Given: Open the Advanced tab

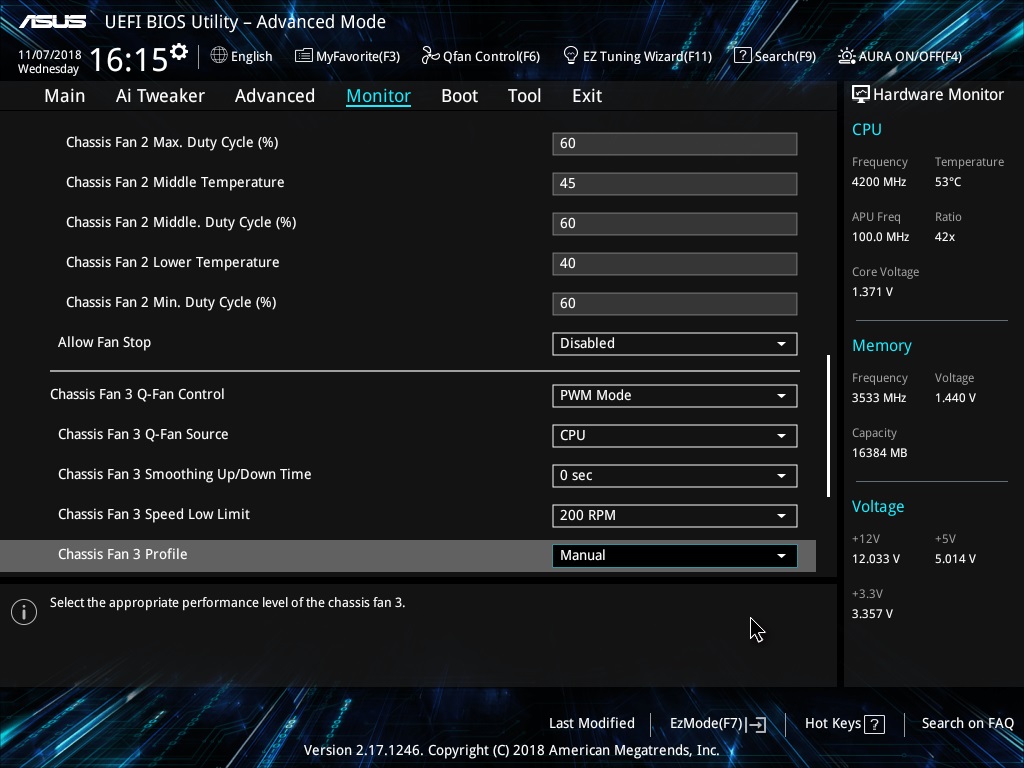Looking at the screenshot, I should click(x=275, y=96).
